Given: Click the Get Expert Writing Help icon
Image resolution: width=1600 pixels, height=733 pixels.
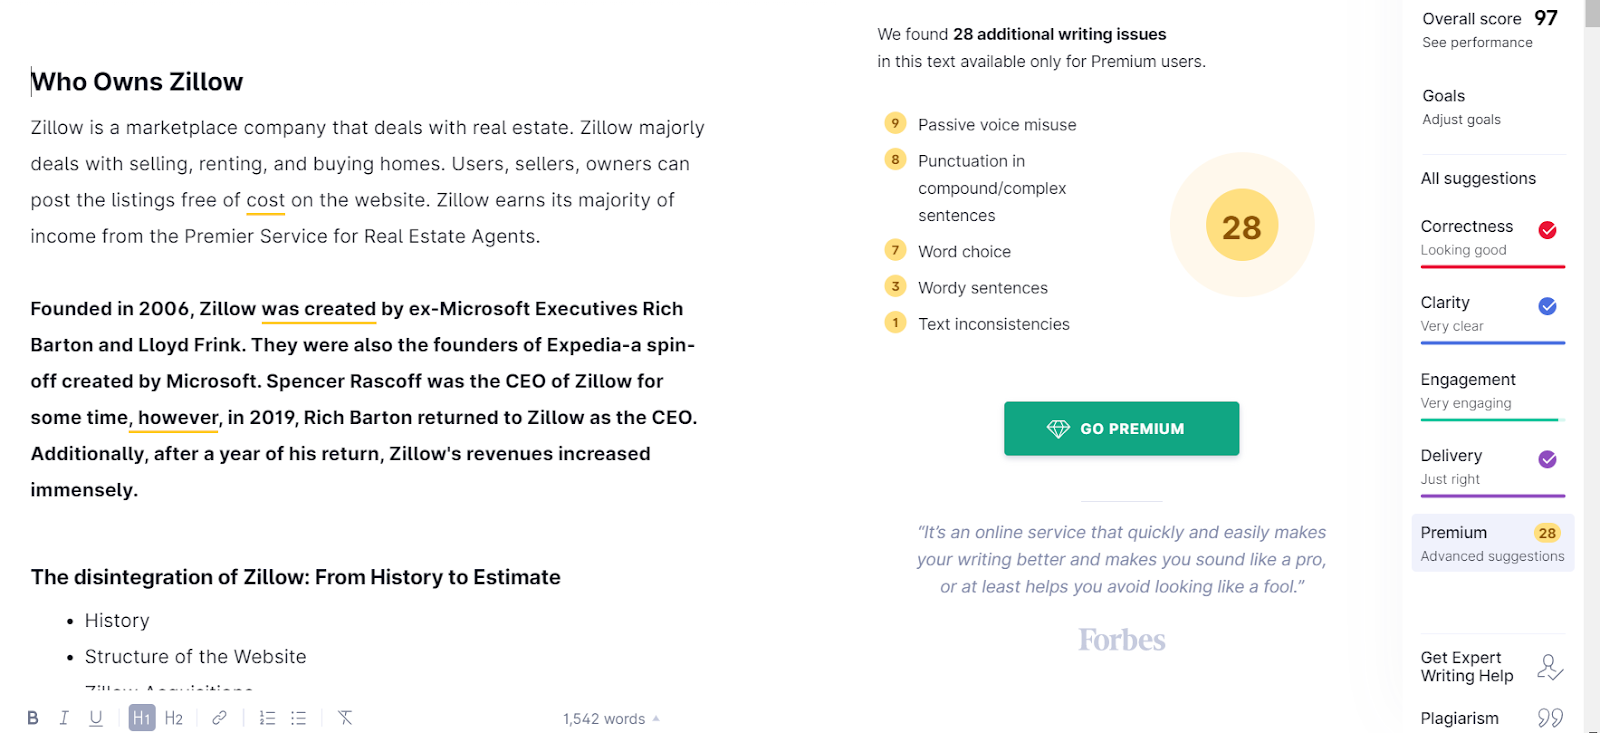Looking at the screenshot, I should pos(1549,667).
